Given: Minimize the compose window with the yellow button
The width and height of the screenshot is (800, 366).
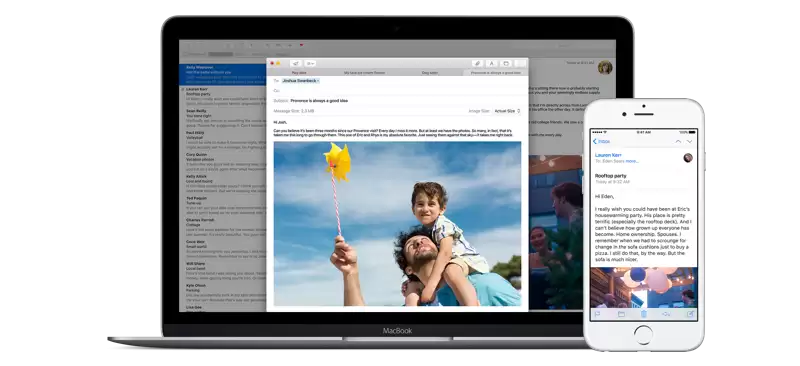Looking at the screenshot, I should pyautogui.click(x=278, y=63).
